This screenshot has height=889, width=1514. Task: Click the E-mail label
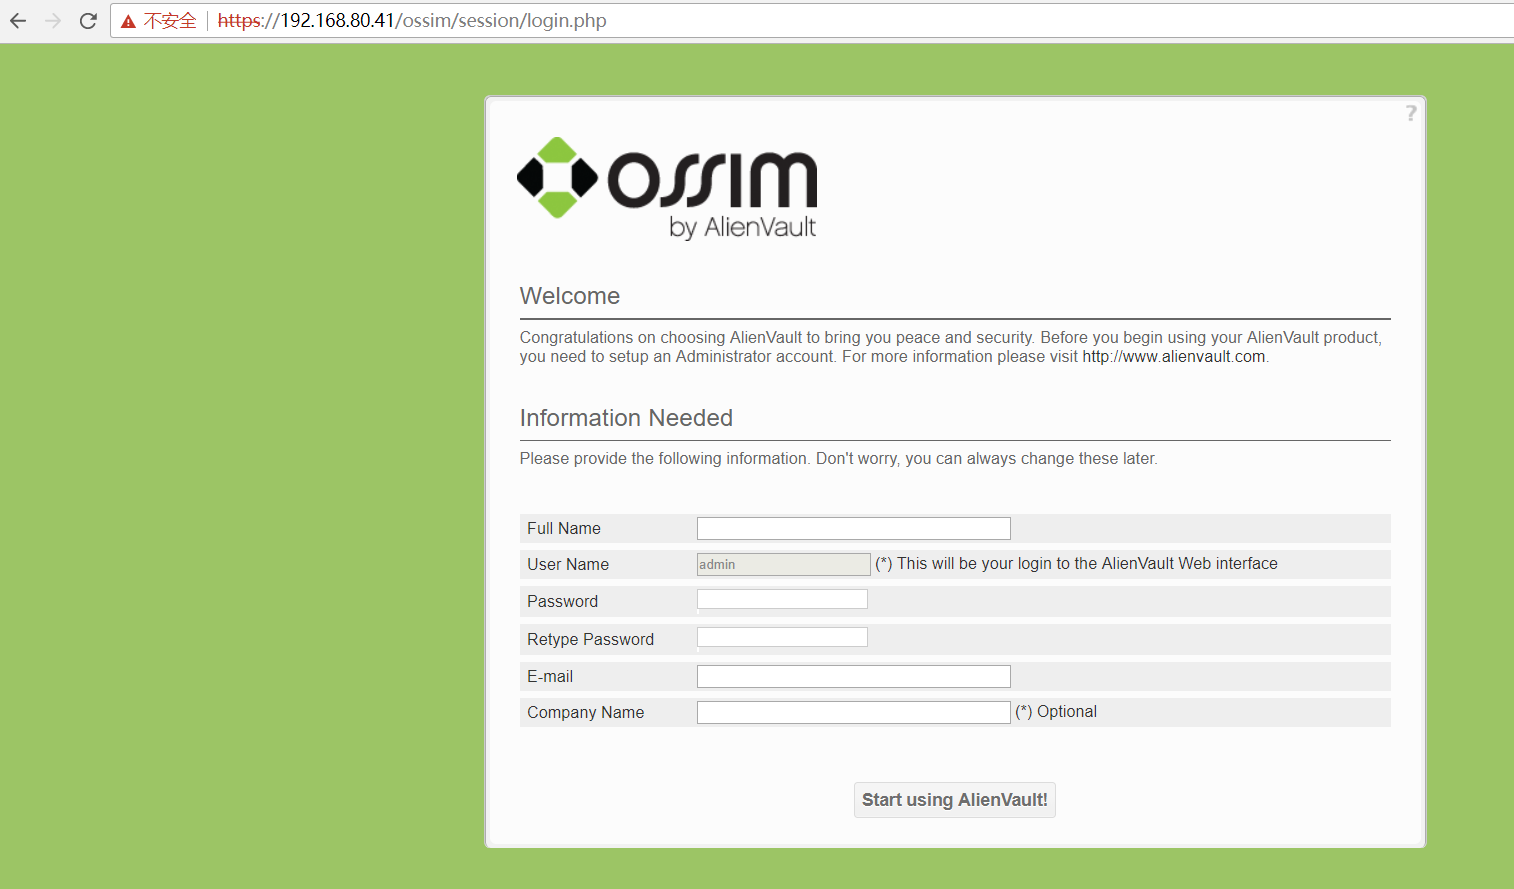tap(550, 676)
